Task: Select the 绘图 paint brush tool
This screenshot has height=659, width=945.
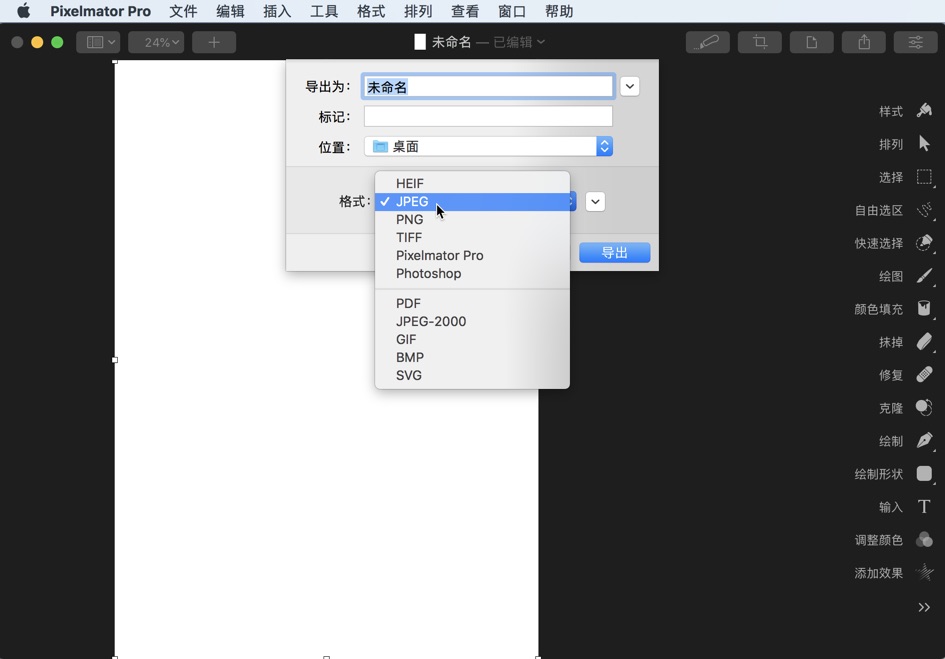Action: point(924,276)
